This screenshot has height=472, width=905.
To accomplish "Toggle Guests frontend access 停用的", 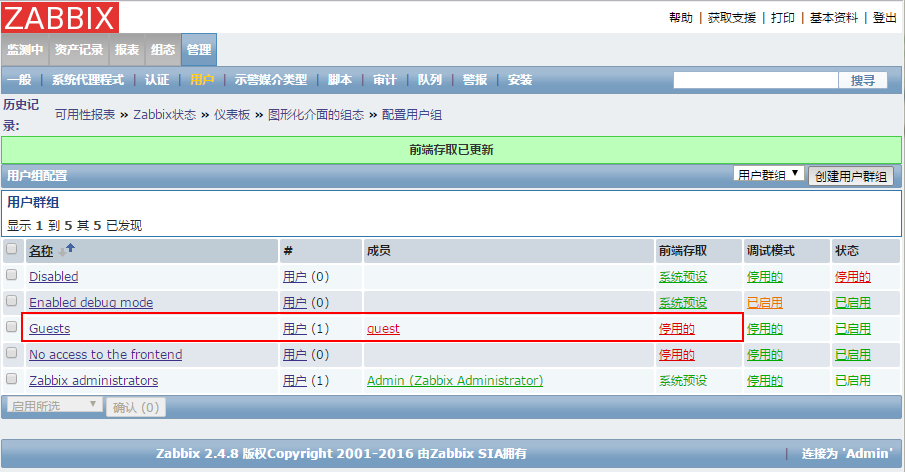I will pos(677,328).
